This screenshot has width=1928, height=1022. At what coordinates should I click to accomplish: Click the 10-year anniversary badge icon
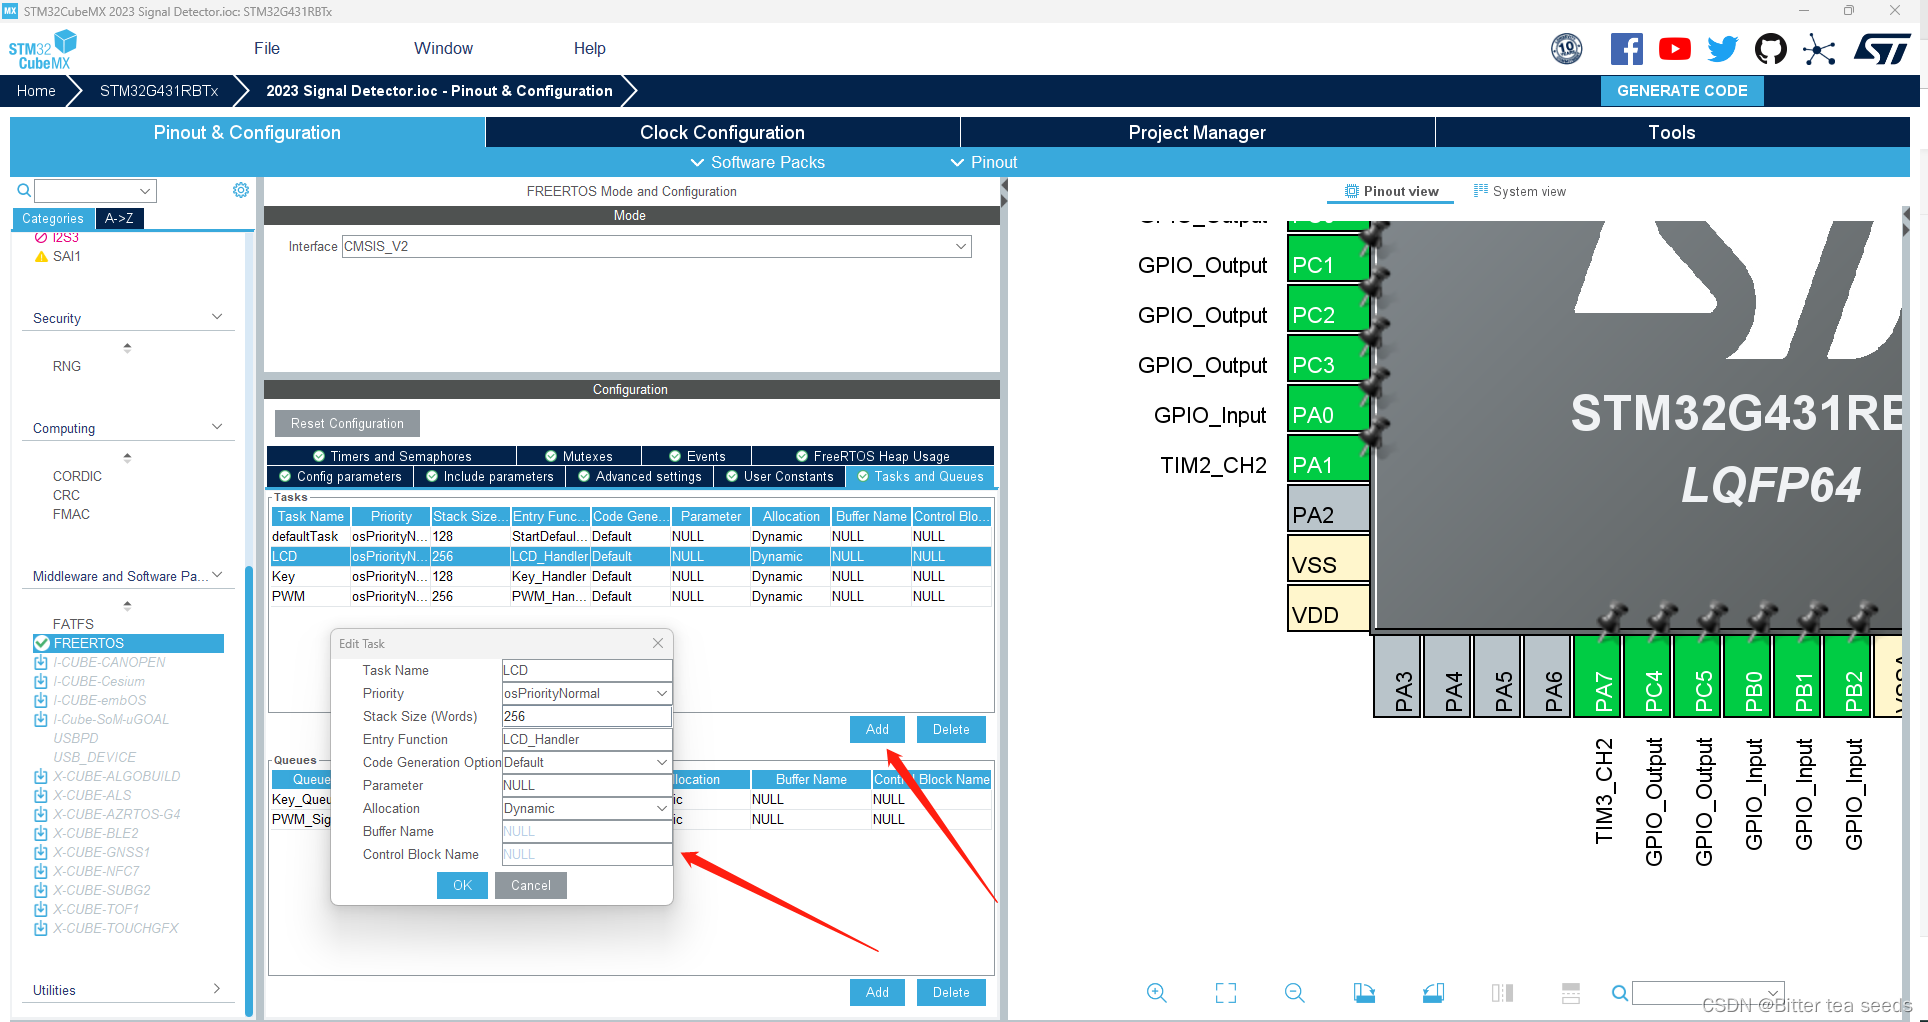pyautogui.click(x=1567, y=48)
